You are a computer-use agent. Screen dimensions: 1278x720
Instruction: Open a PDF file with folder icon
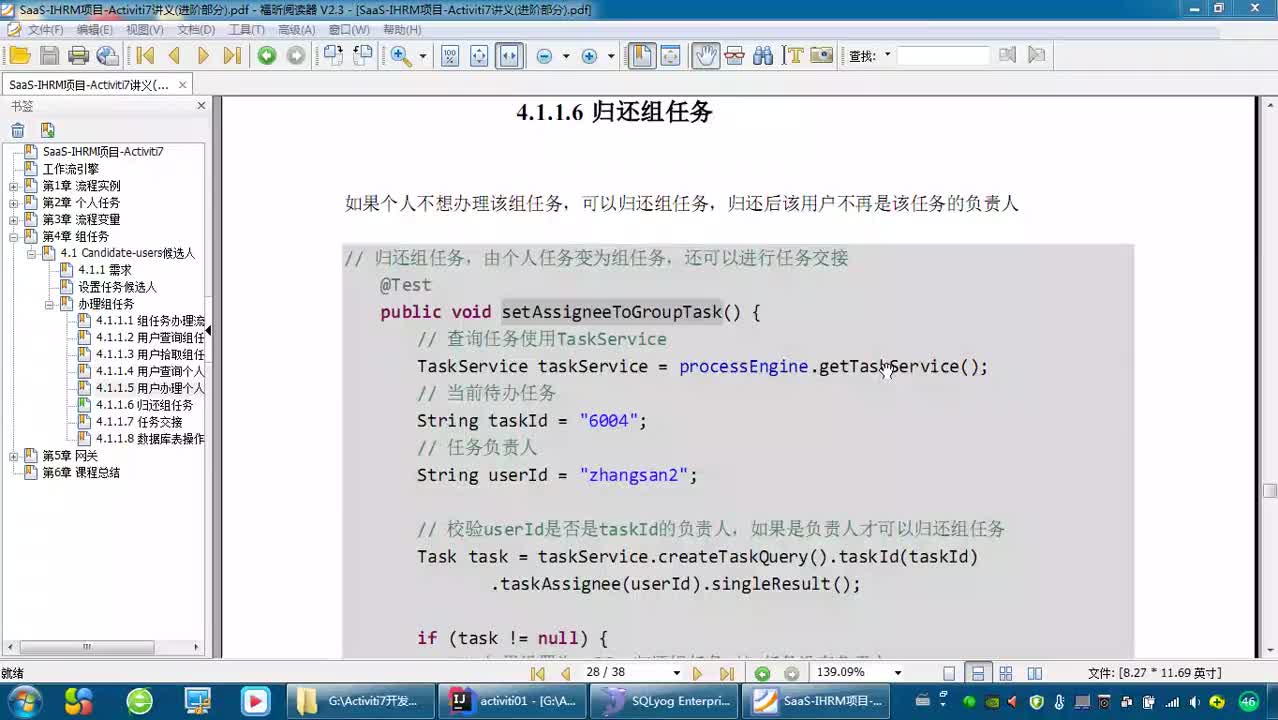[x=19, y=56]
